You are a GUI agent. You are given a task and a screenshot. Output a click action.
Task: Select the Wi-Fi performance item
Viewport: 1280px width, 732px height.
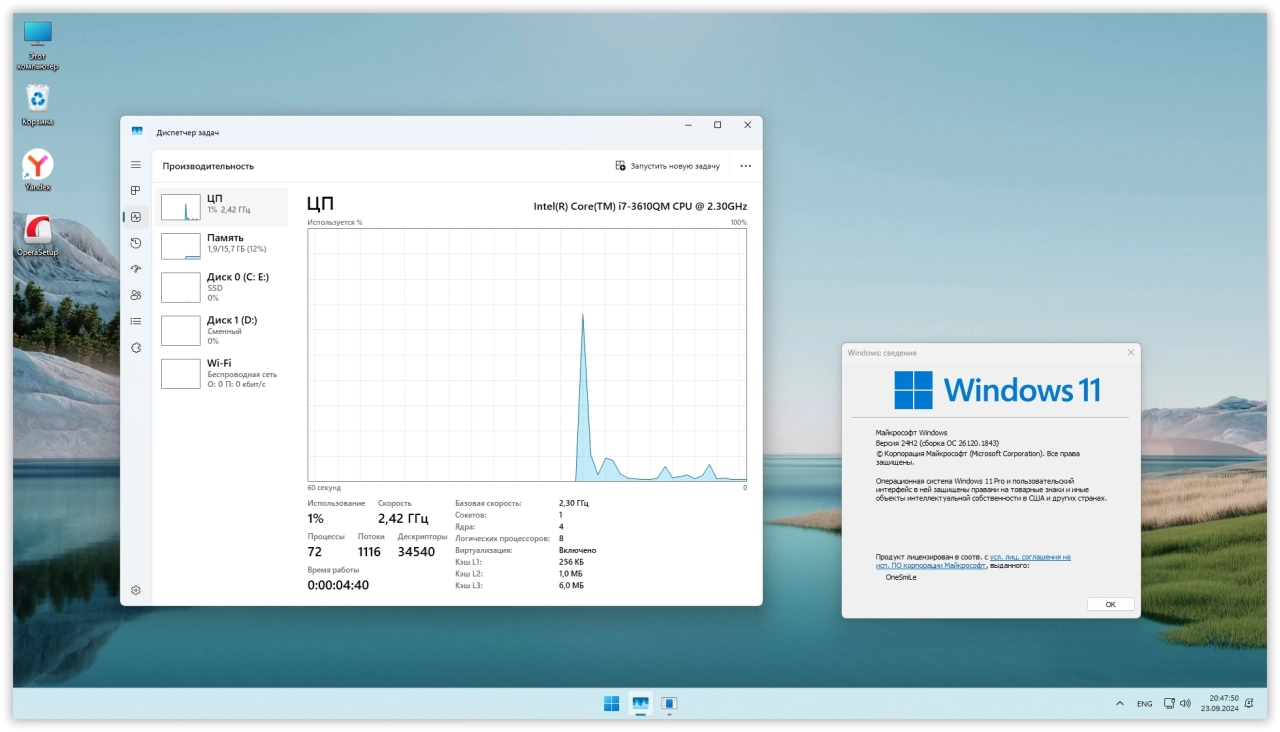(x=221, y=373)
